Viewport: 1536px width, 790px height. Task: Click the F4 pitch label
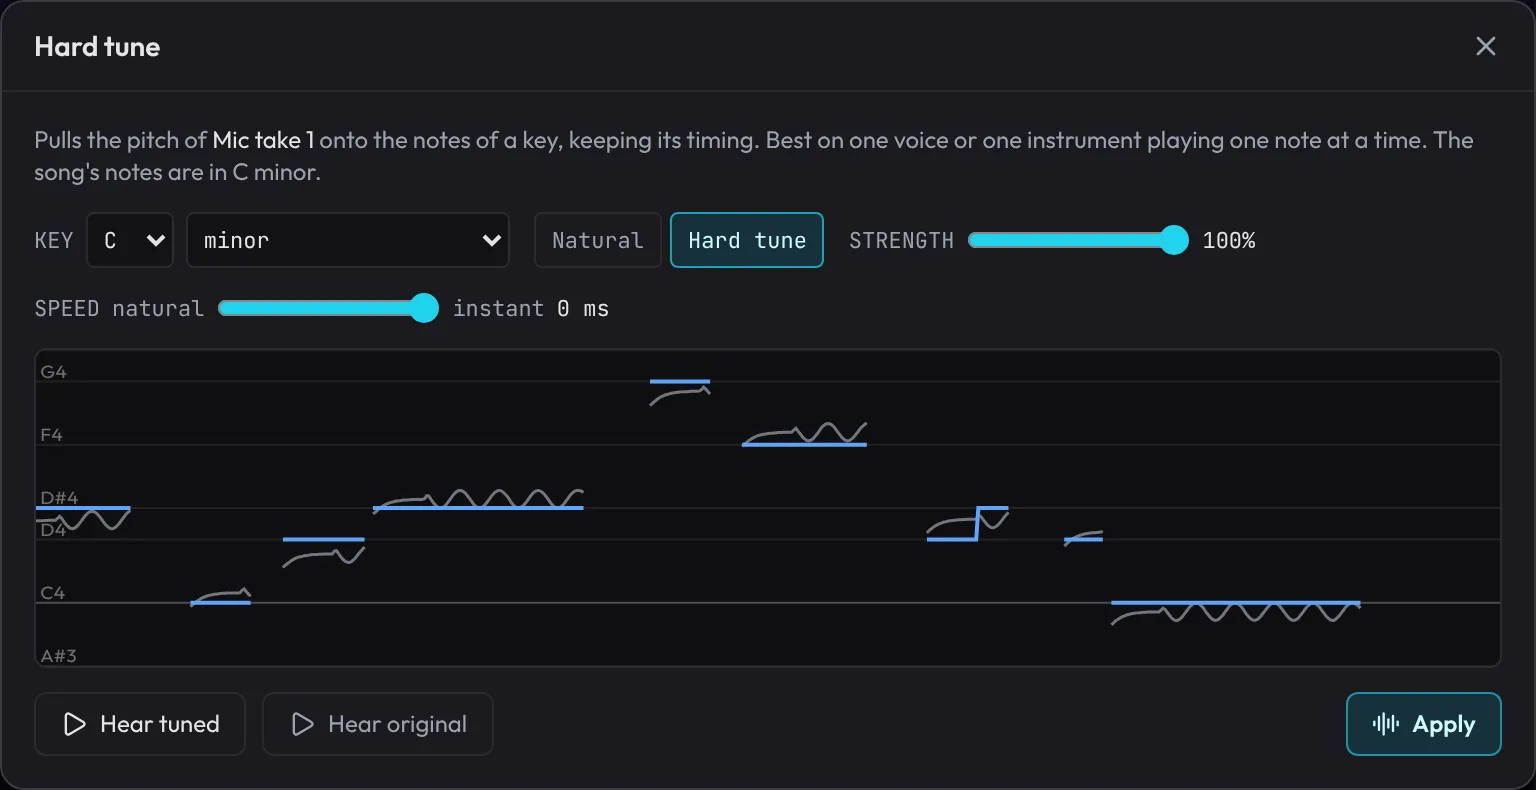51,435
